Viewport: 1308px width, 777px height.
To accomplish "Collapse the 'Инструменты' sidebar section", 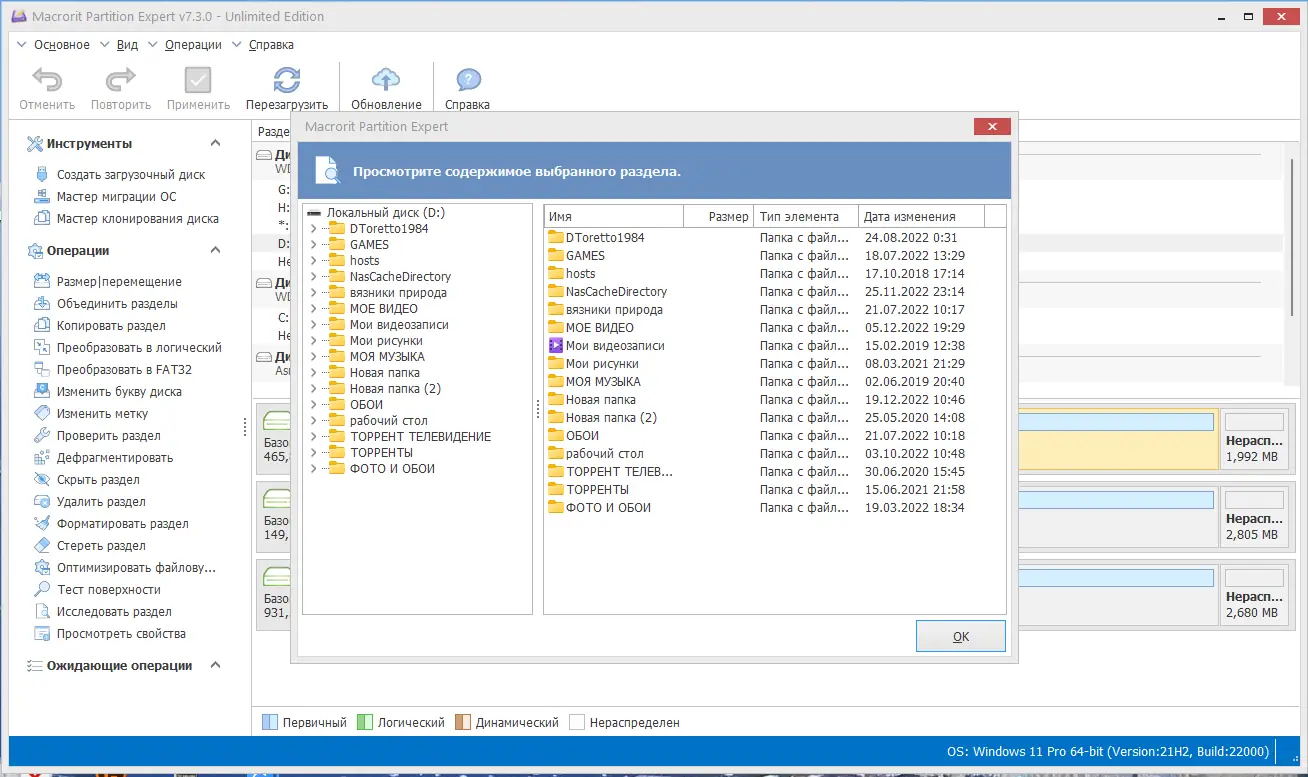I will [215, 143].
